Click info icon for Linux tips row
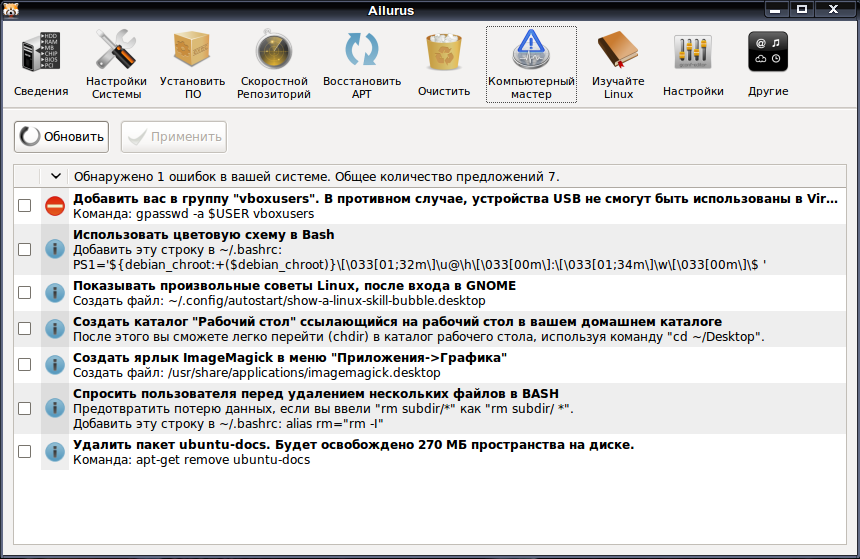The width and height of the screenshot is (860, 559). point(55,292)
